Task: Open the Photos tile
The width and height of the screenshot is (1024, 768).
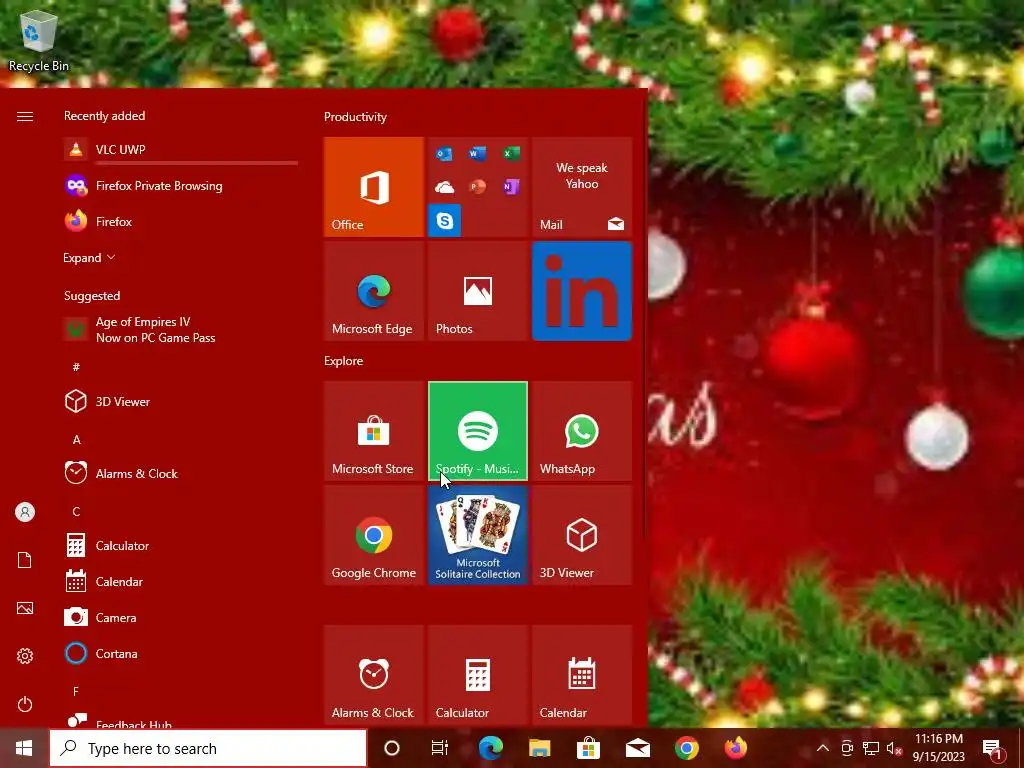Action: point(478,291)
